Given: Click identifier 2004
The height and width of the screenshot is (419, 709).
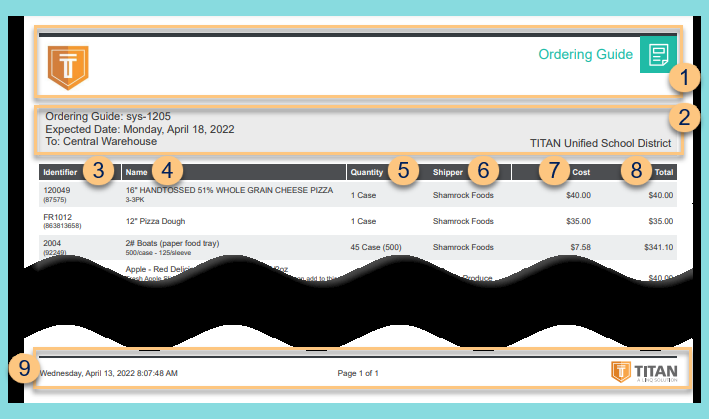Looking at the screenshot, I should pos(52,243).
